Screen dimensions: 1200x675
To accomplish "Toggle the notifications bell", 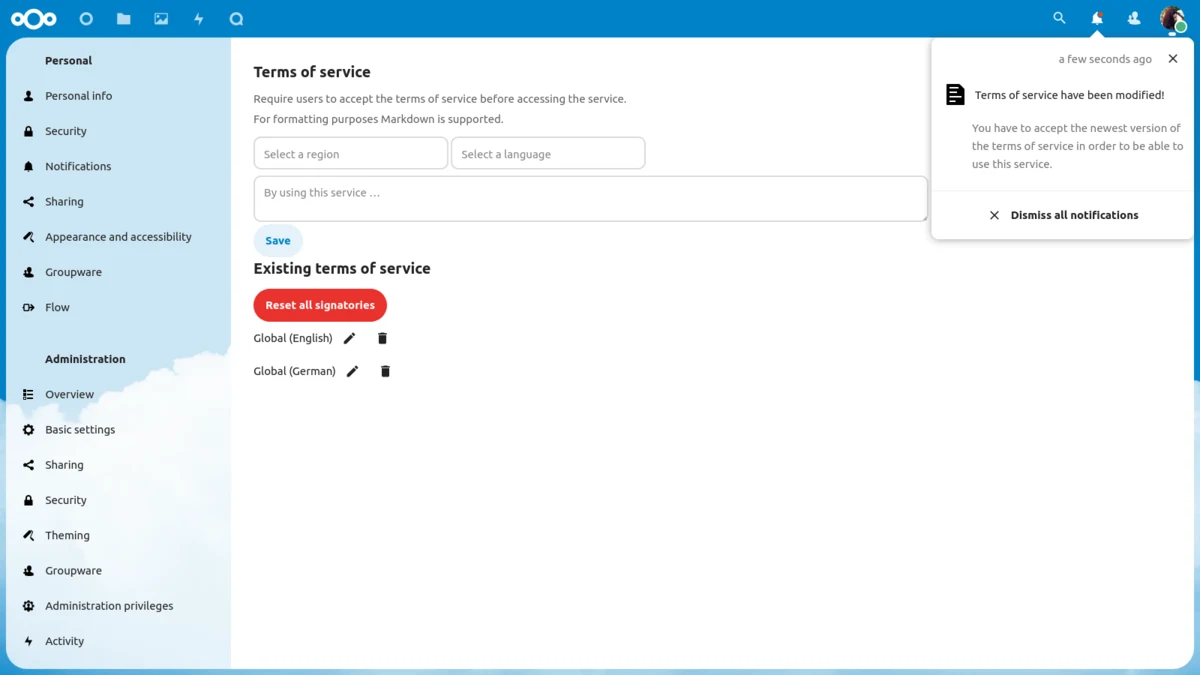I will click(x=1097, y=18).
